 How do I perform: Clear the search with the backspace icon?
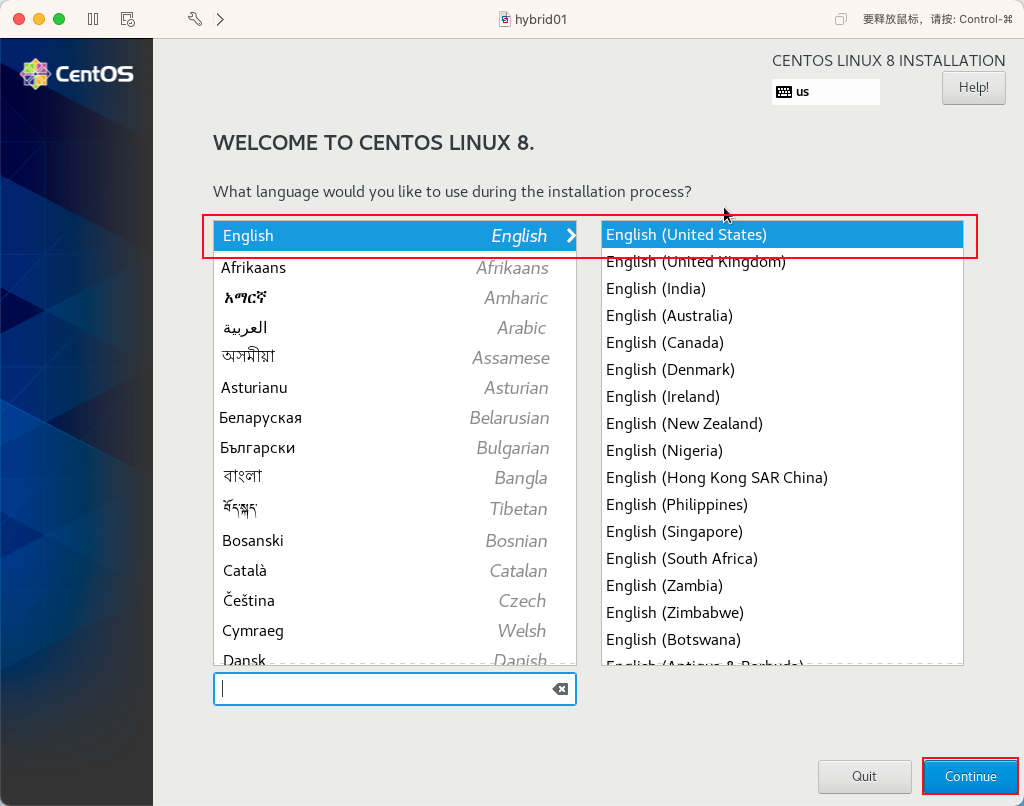tap(561, 689)
